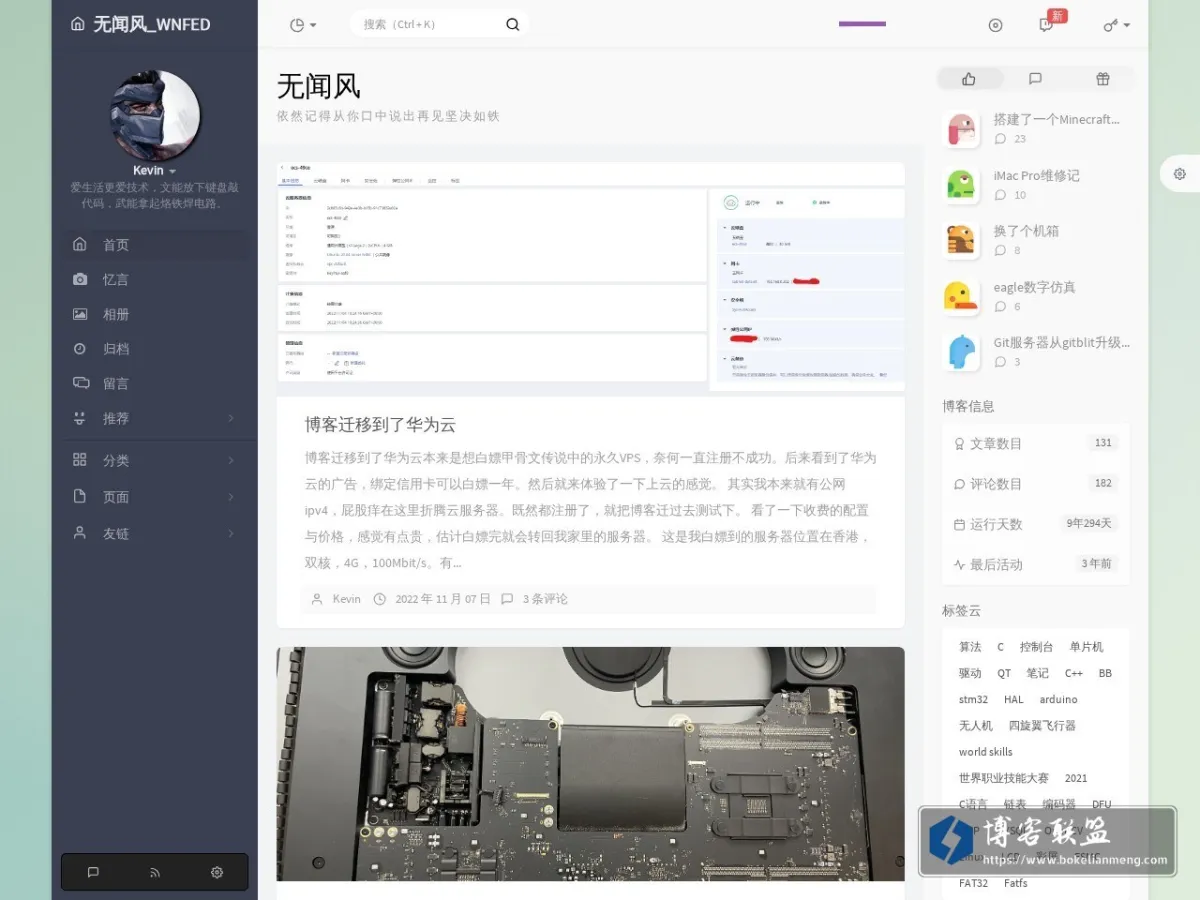Open the key login dropdown

coord(1116,25)
